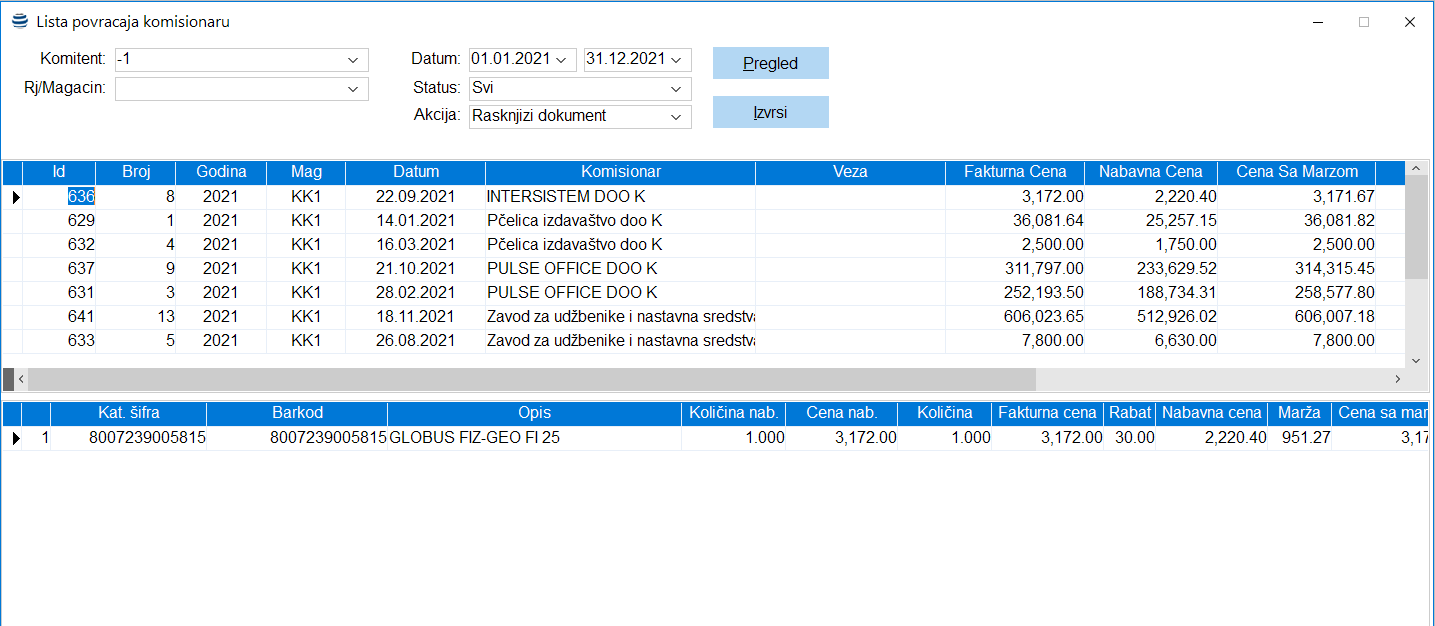Viewport: 1435px width, 626px height.
Task: Open the Komitent dropdown
Action: [x=353, y=60]
